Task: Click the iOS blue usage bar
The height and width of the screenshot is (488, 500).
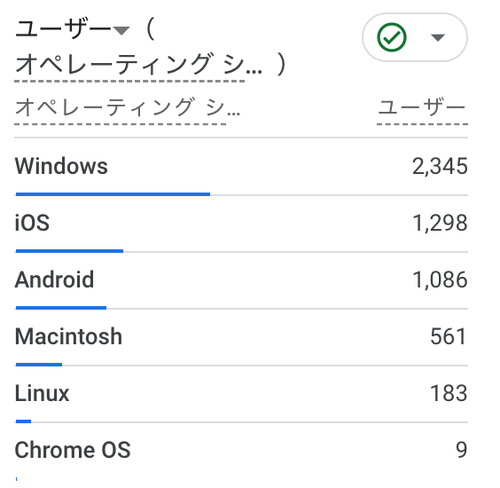Action: [69, 251]
